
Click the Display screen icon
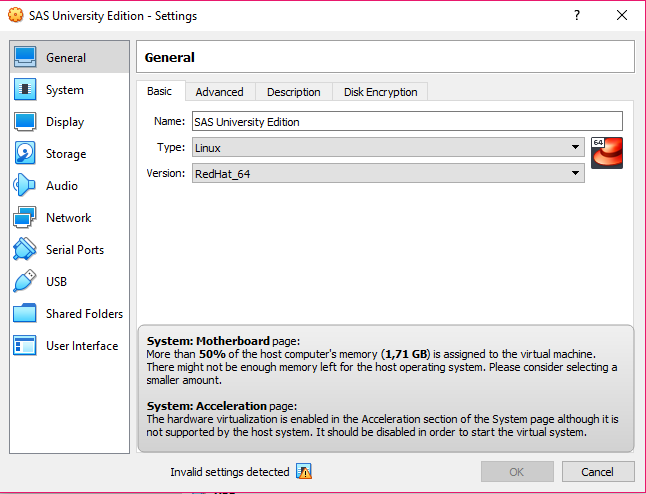(25, 122)
